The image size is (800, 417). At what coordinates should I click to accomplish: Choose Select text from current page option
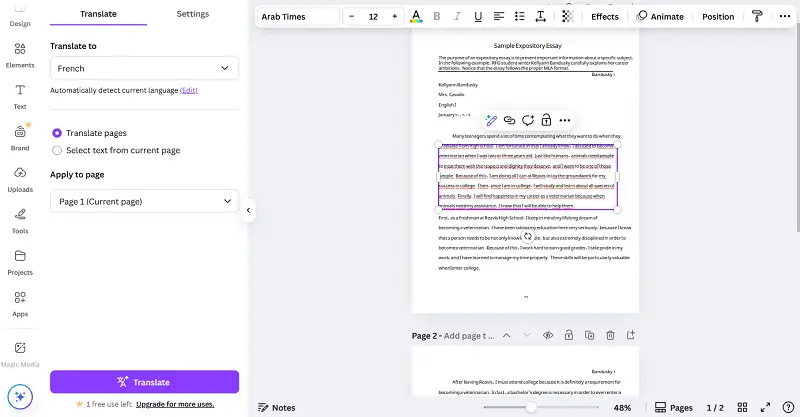[x=57, y=150]
